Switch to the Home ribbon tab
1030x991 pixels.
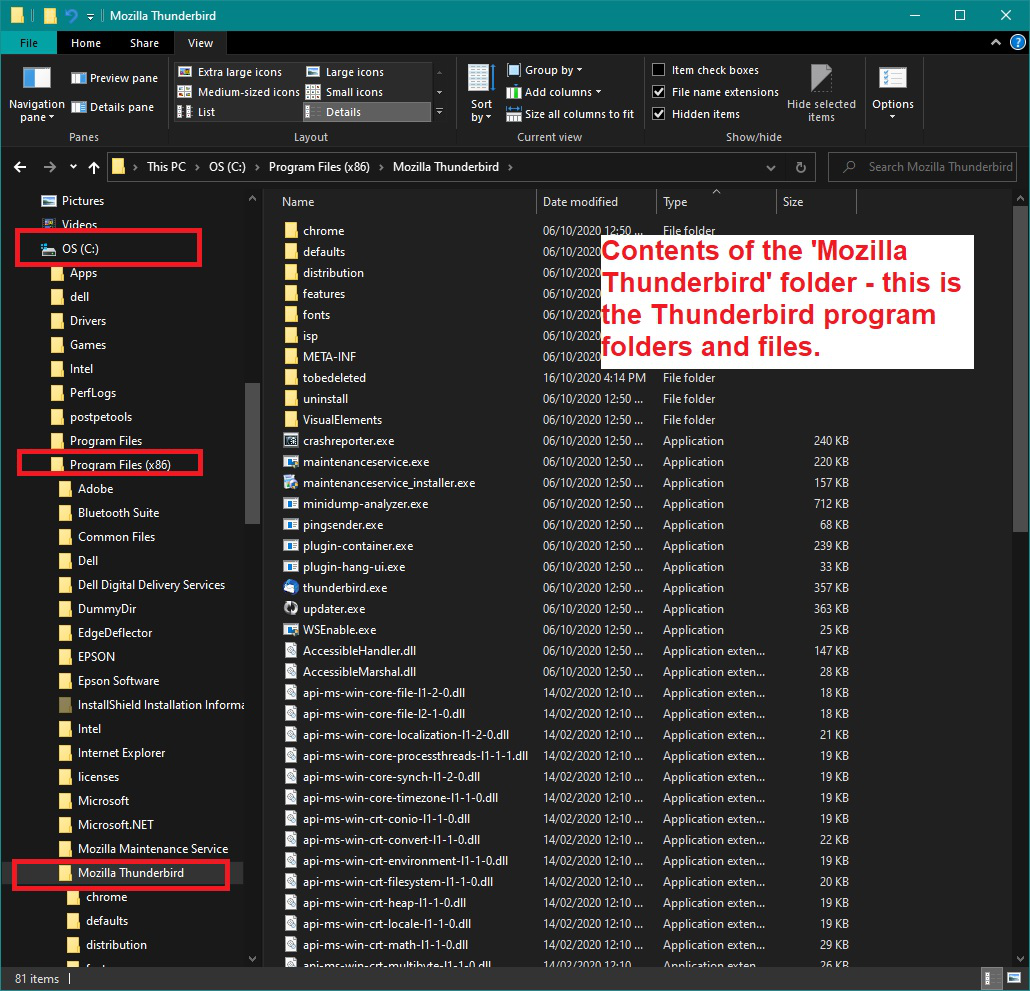[x=86, y=43]
